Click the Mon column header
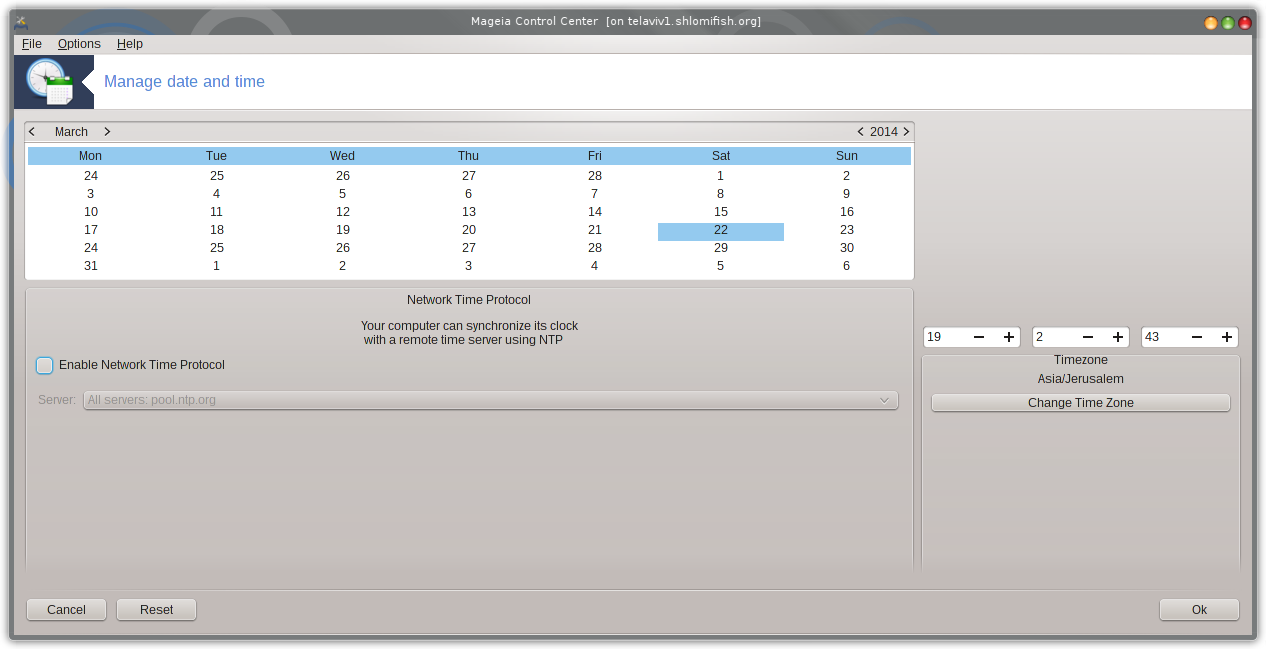1266x649 pixels. click(x=90, y=156)
